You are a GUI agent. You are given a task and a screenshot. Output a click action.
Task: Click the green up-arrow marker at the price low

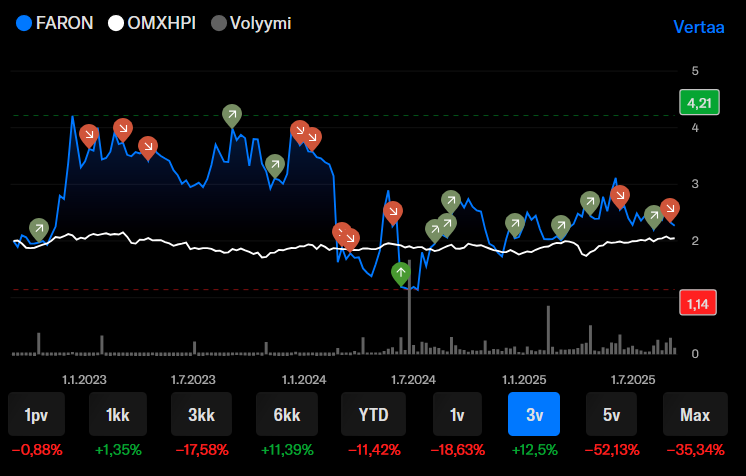[x=401, y=272]
